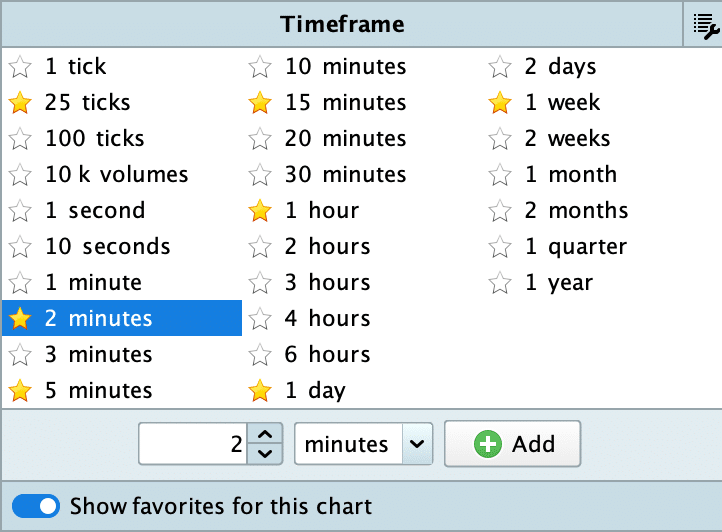Unstar the 1 hour timeframe
This screenshot has height=532, width=722.
pyautogui.click(x=260, y=211)
